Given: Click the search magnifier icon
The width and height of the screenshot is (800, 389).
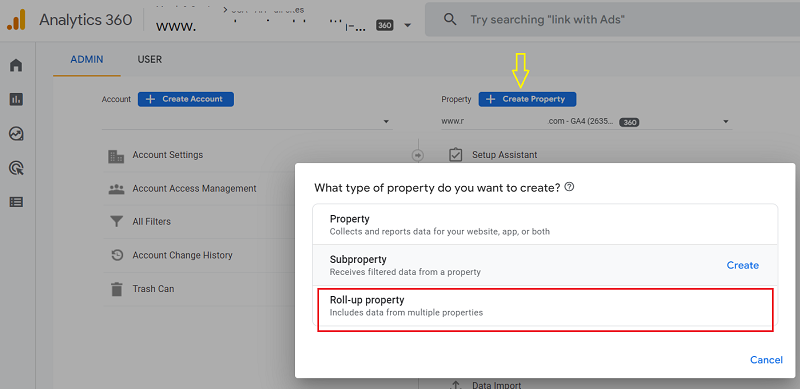Looking at the screenshot, I should coord(449,20).
